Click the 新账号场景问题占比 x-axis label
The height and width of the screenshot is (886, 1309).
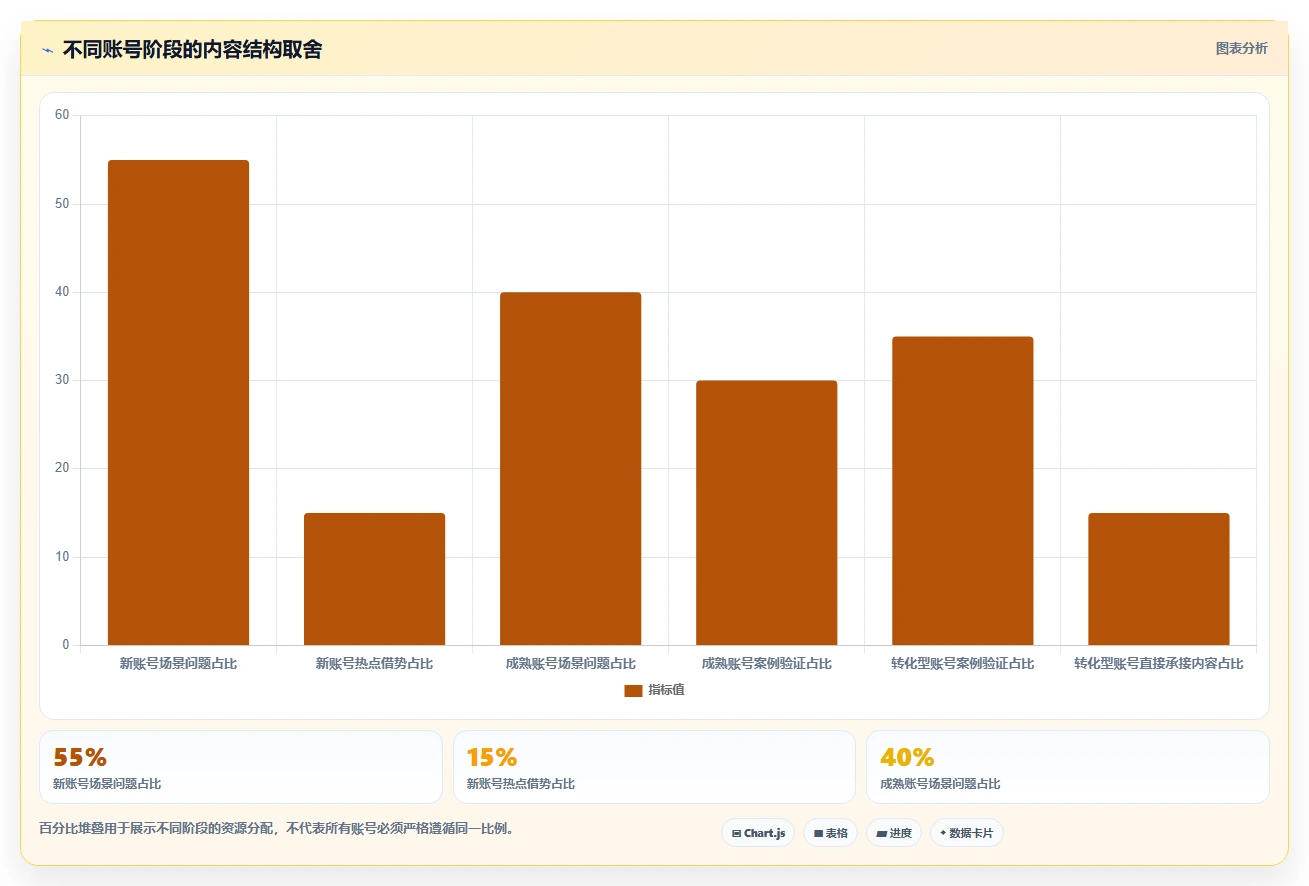coord(178,663)
